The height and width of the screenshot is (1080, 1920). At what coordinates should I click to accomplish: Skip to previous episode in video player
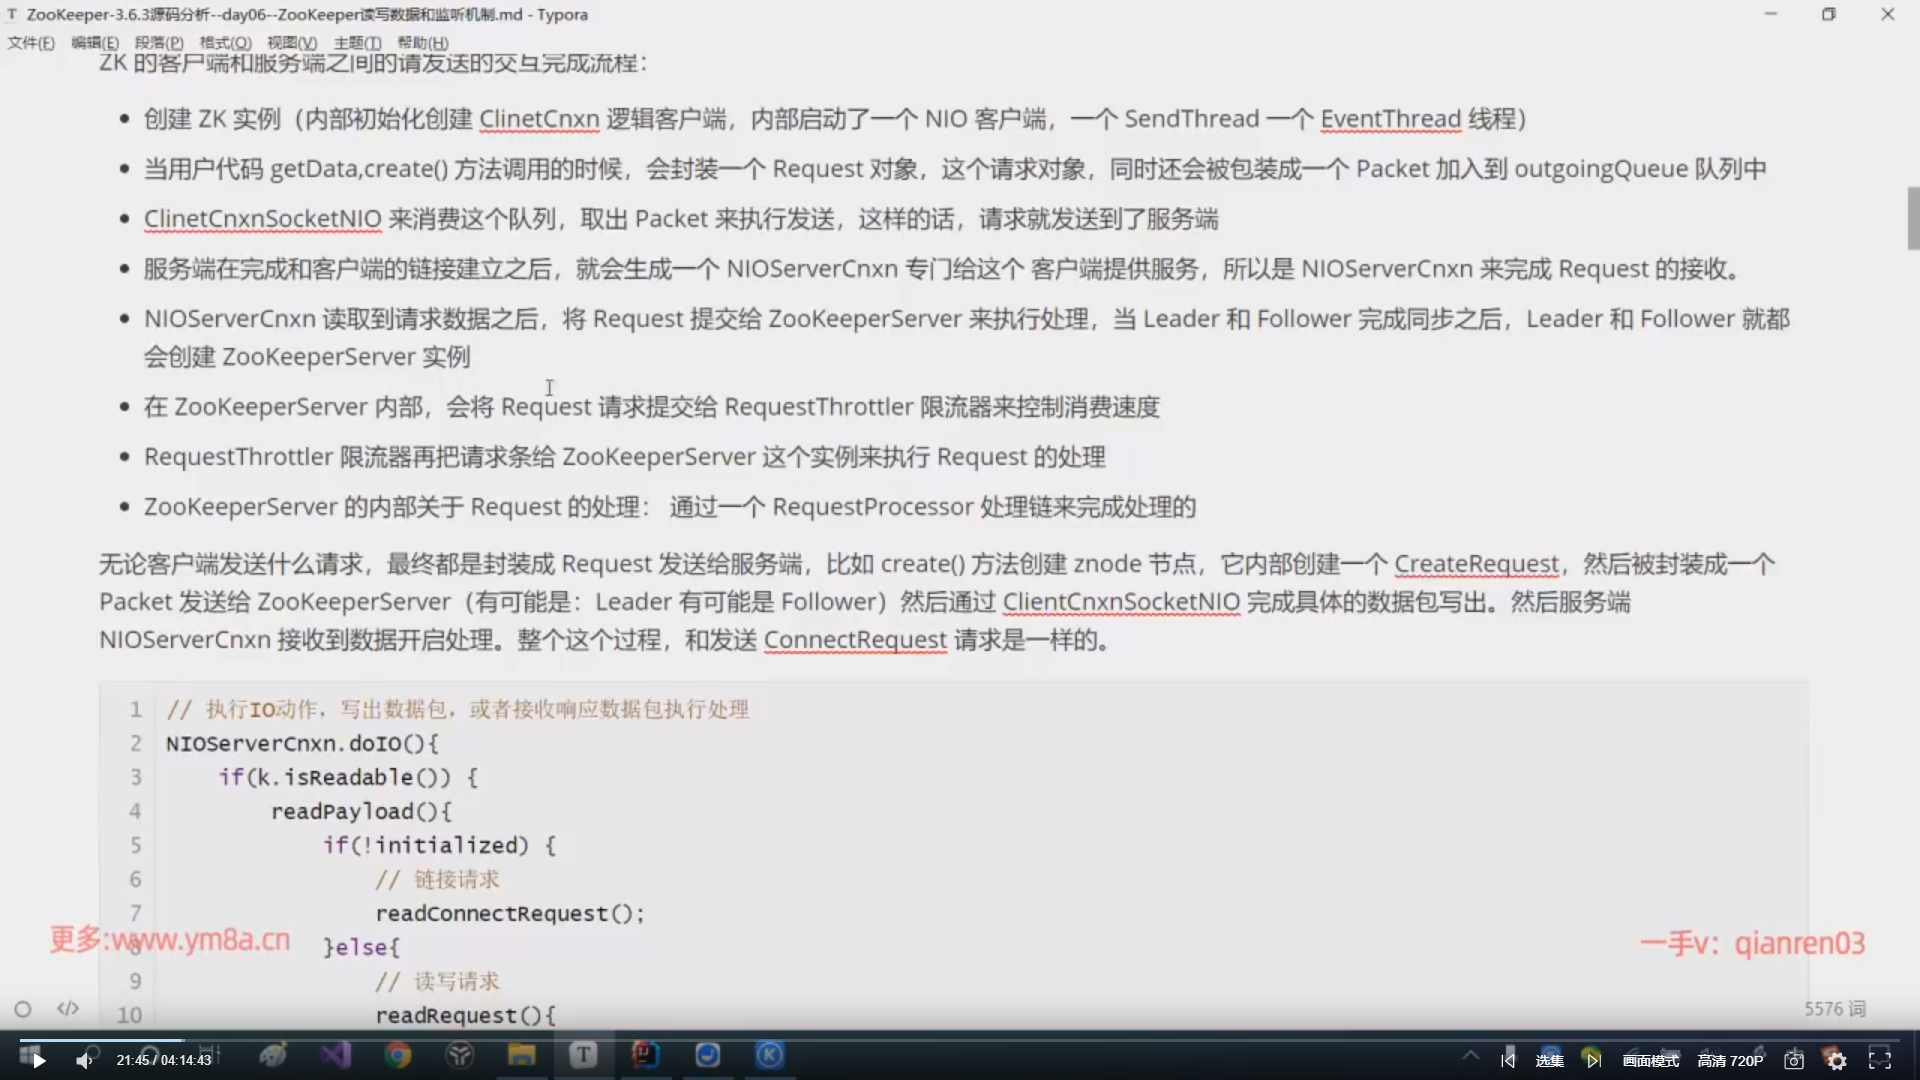tap(1508, 1061)
